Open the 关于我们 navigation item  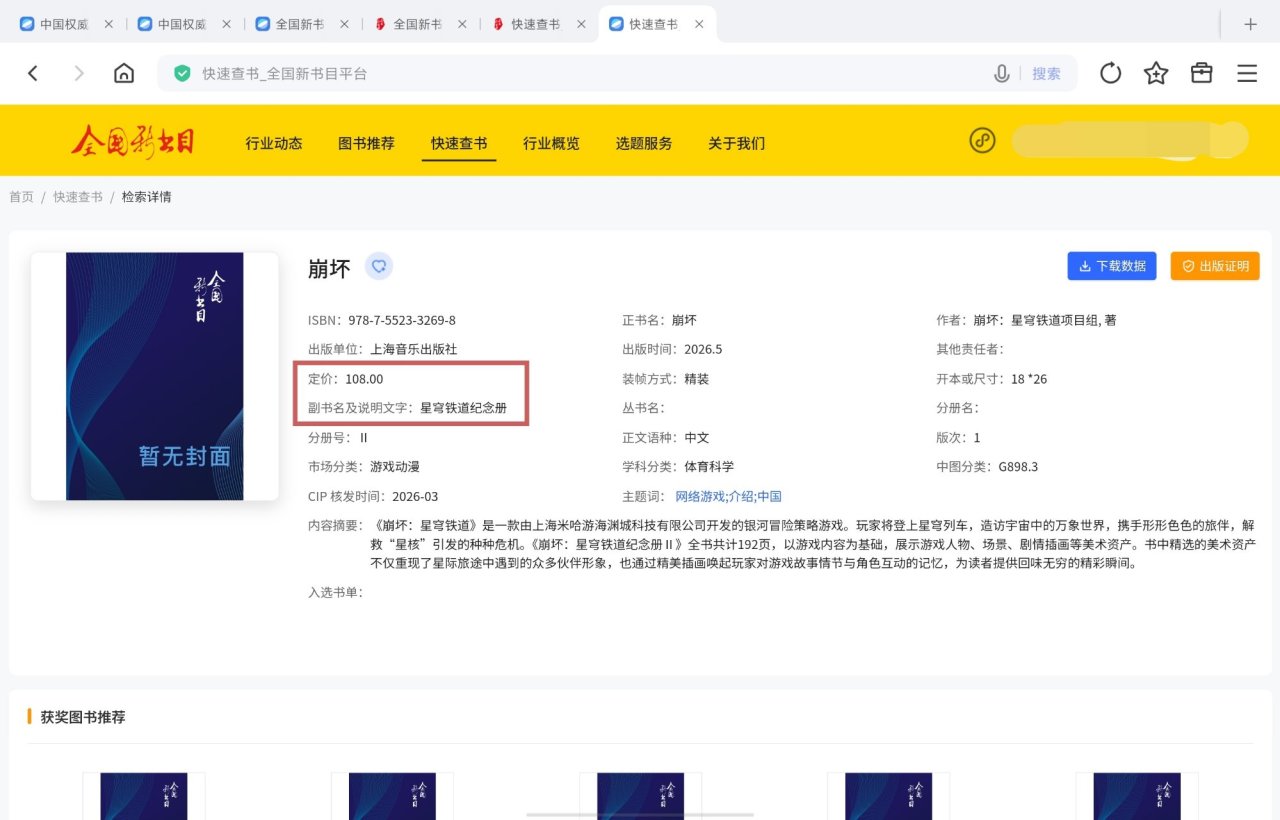(736, 143)
